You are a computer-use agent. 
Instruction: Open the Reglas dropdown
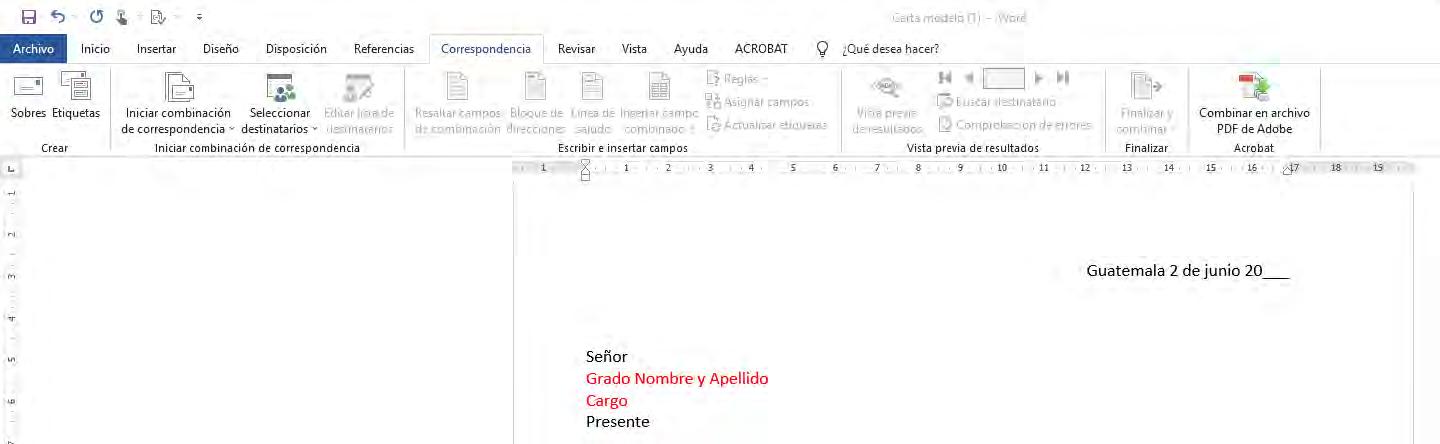[x=737, y=79]
